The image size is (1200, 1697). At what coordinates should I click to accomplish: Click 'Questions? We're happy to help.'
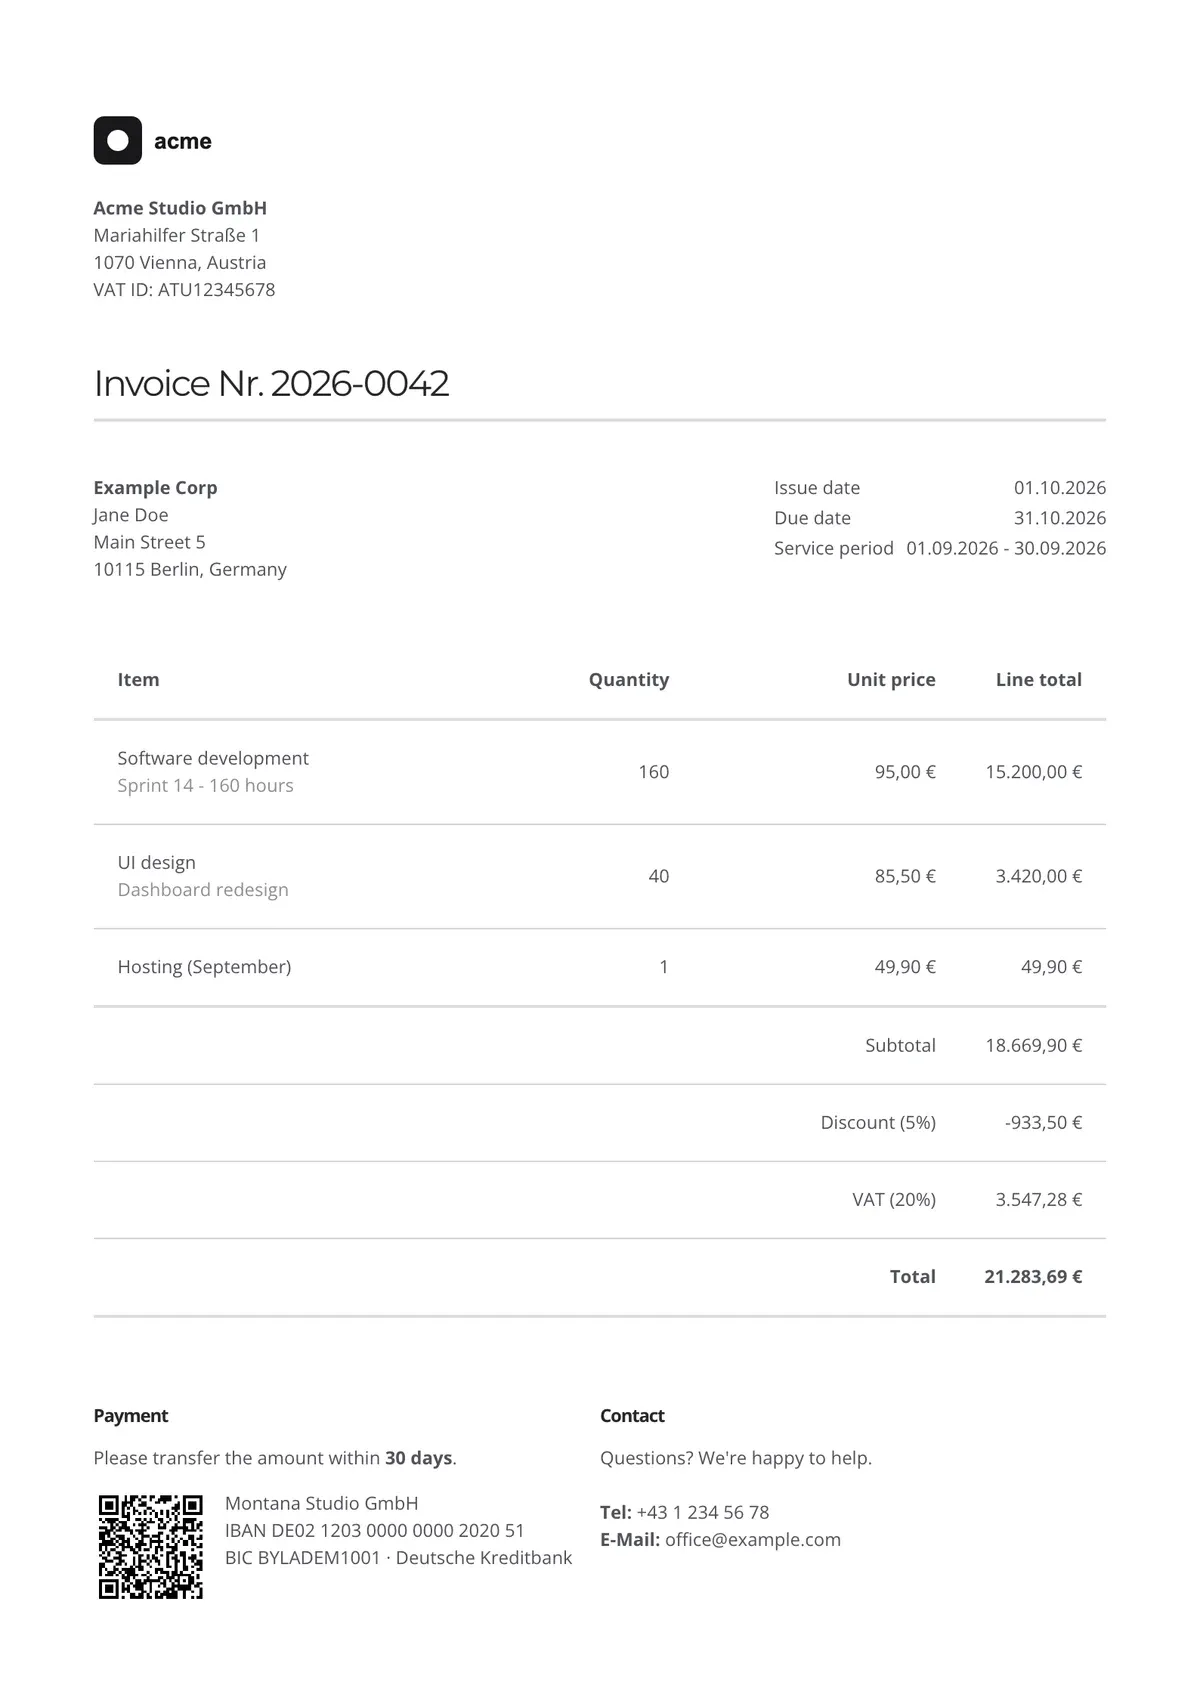(736, 1458)
